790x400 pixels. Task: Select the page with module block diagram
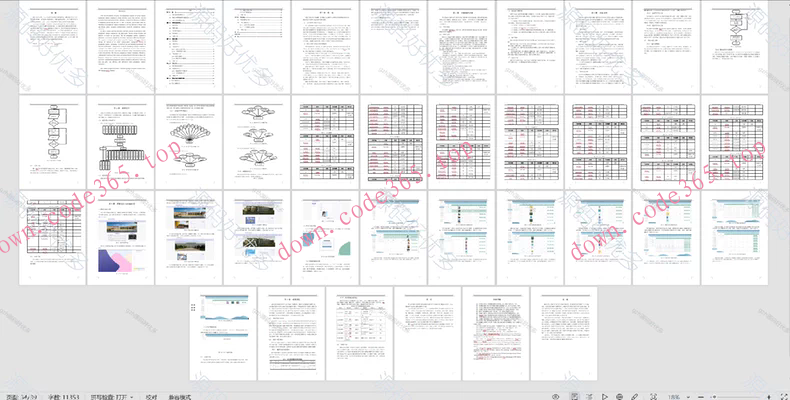pyautogui.click(x=120, y=142)
